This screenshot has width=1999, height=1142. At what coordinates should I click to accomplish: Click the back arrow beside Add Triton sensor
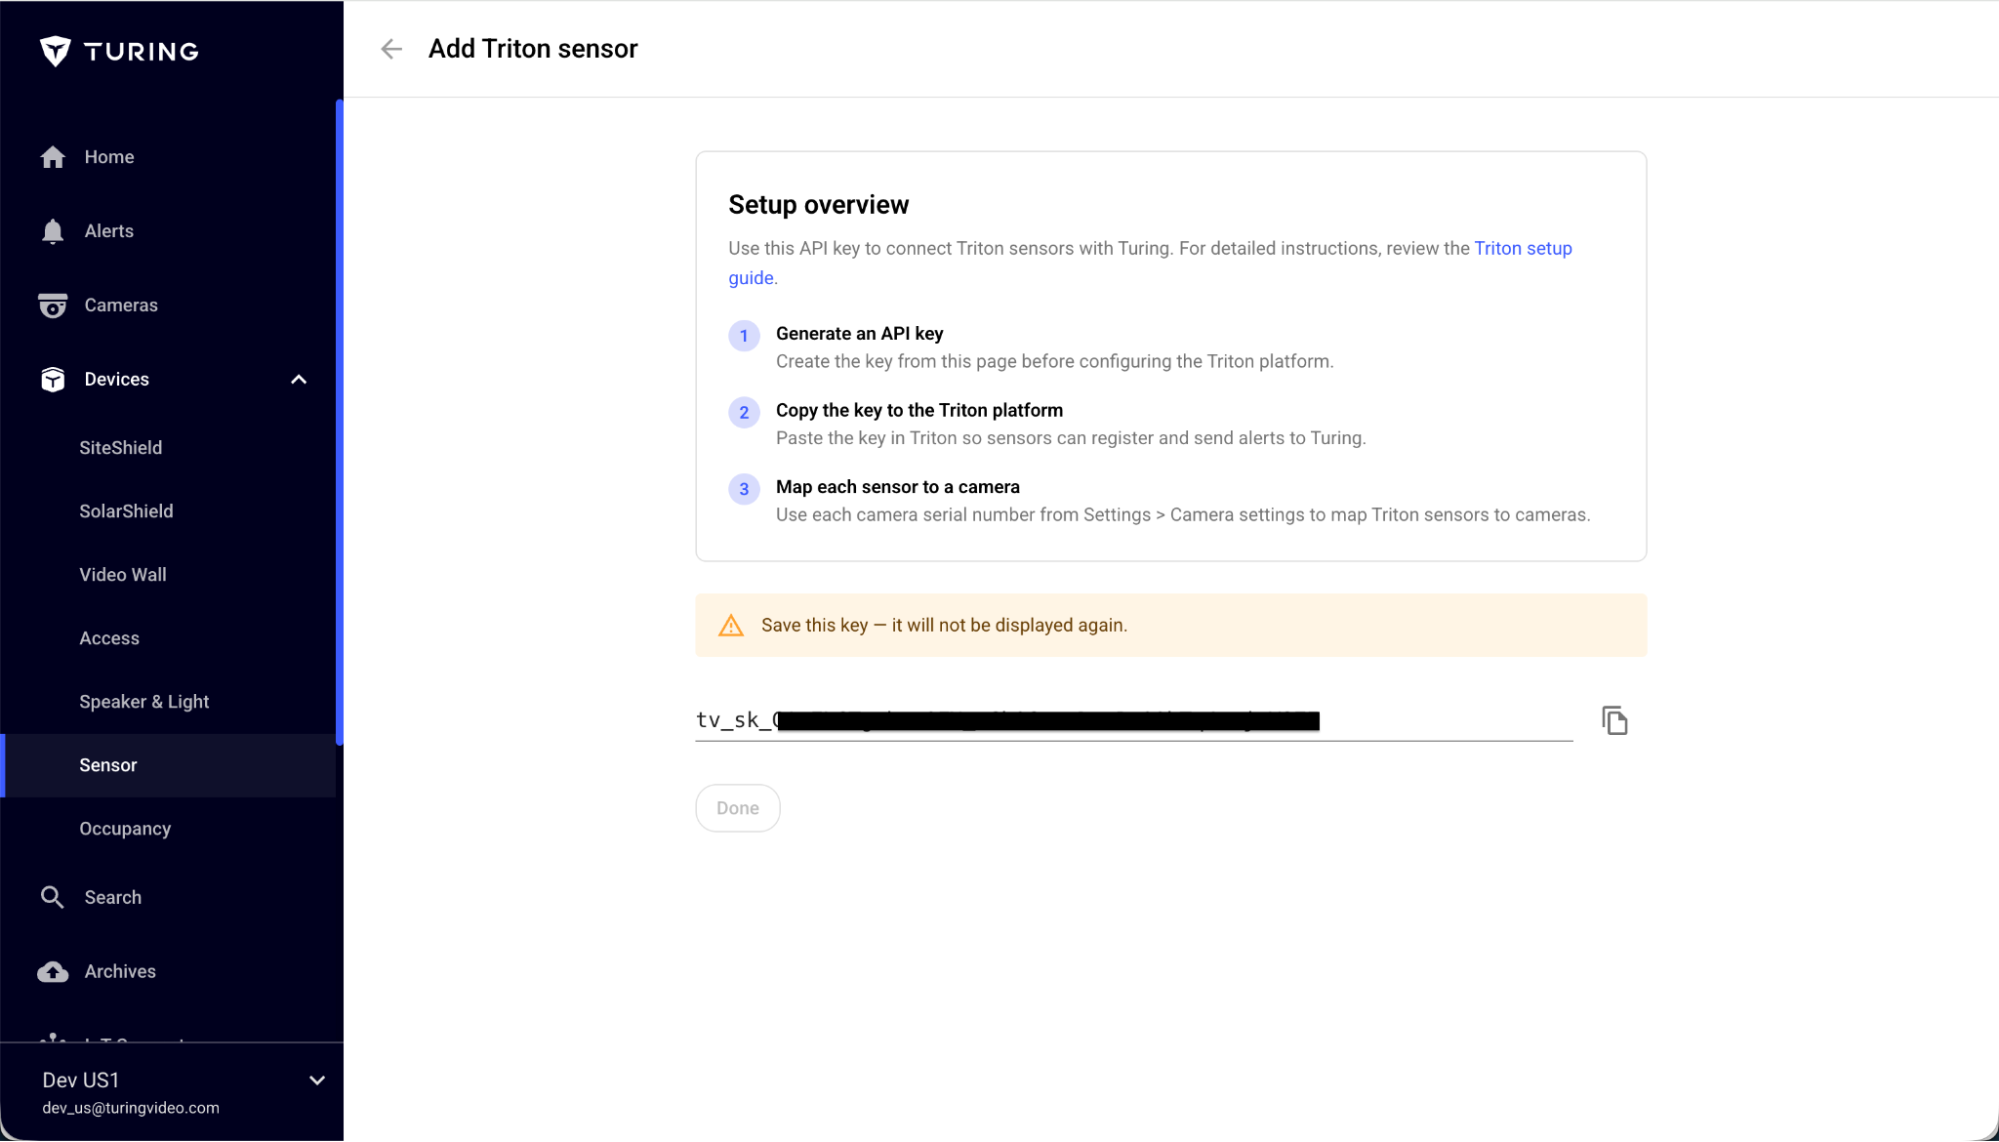[391, 49]
